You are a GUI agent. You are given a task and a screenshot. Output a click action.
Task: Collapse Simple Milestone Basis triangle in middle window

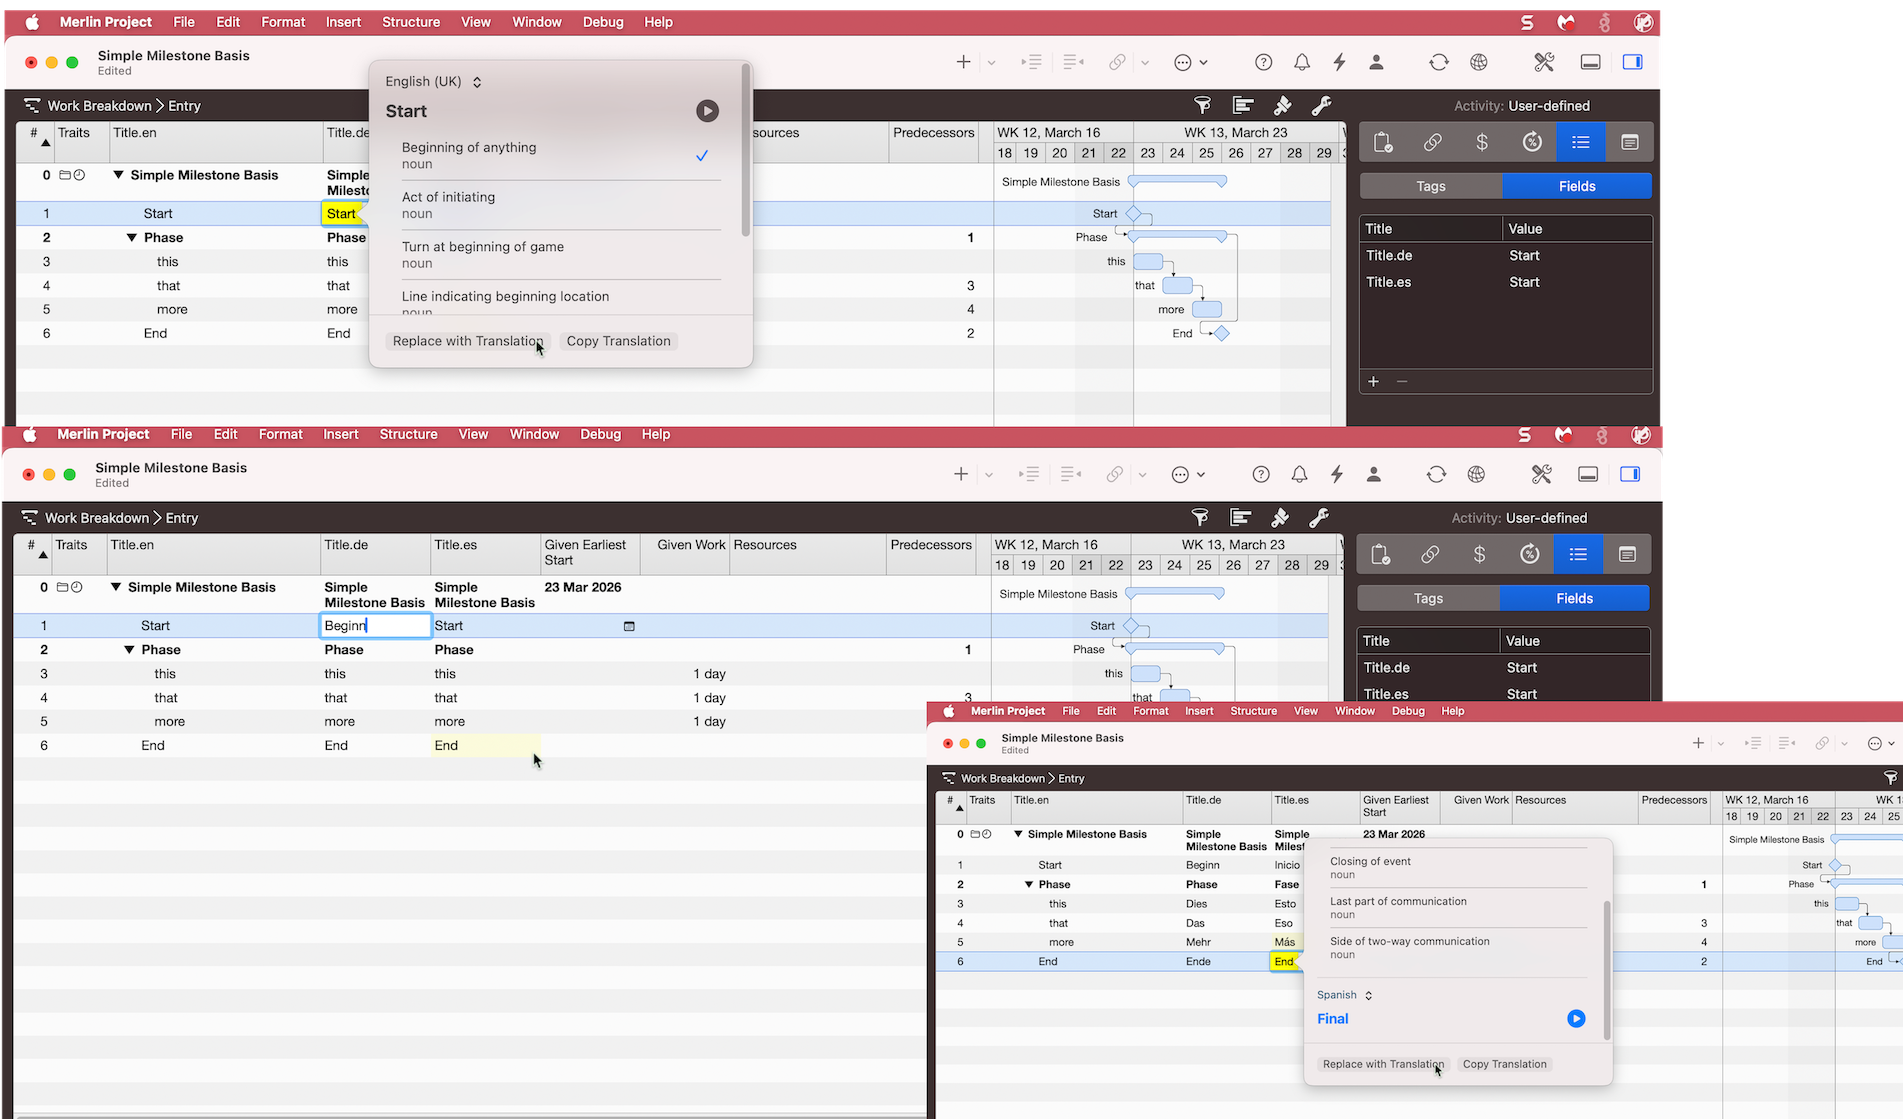tap(116, 587)
